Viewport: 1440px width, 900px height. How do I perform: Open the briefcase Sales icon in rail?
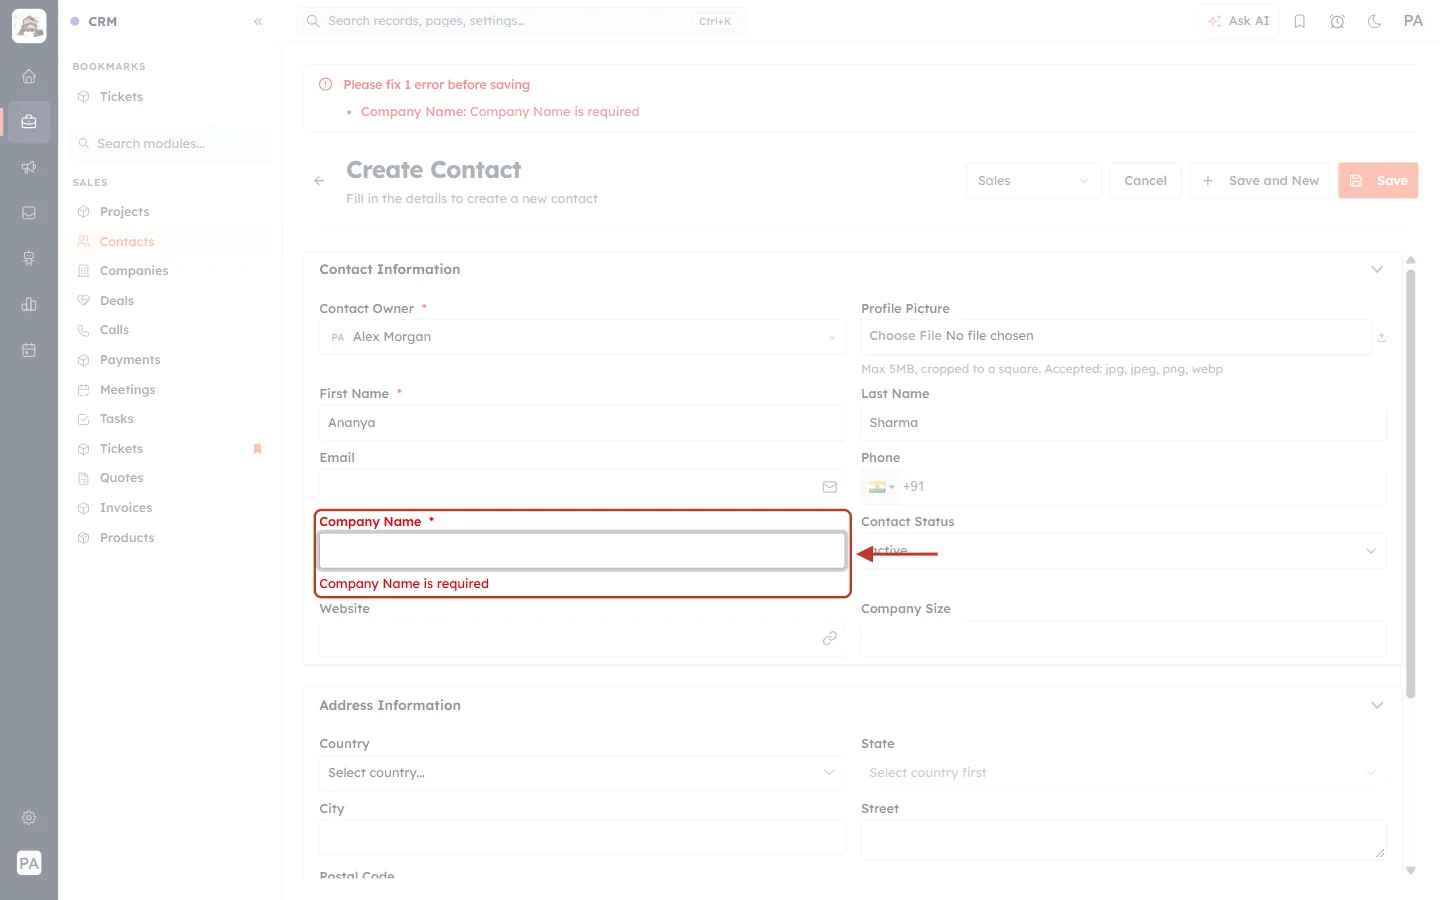29,122
